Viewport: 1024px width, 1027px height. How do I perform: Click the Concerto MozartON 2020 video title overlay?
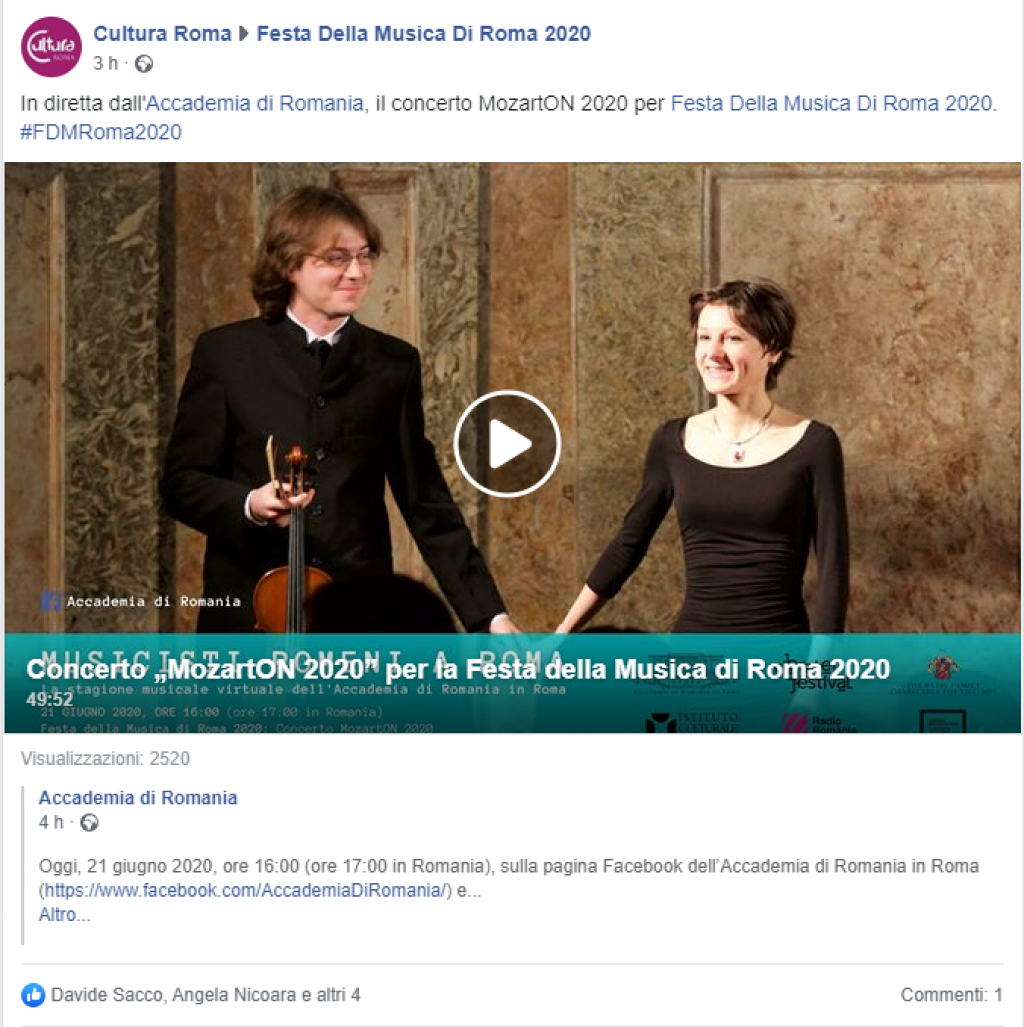458,669
